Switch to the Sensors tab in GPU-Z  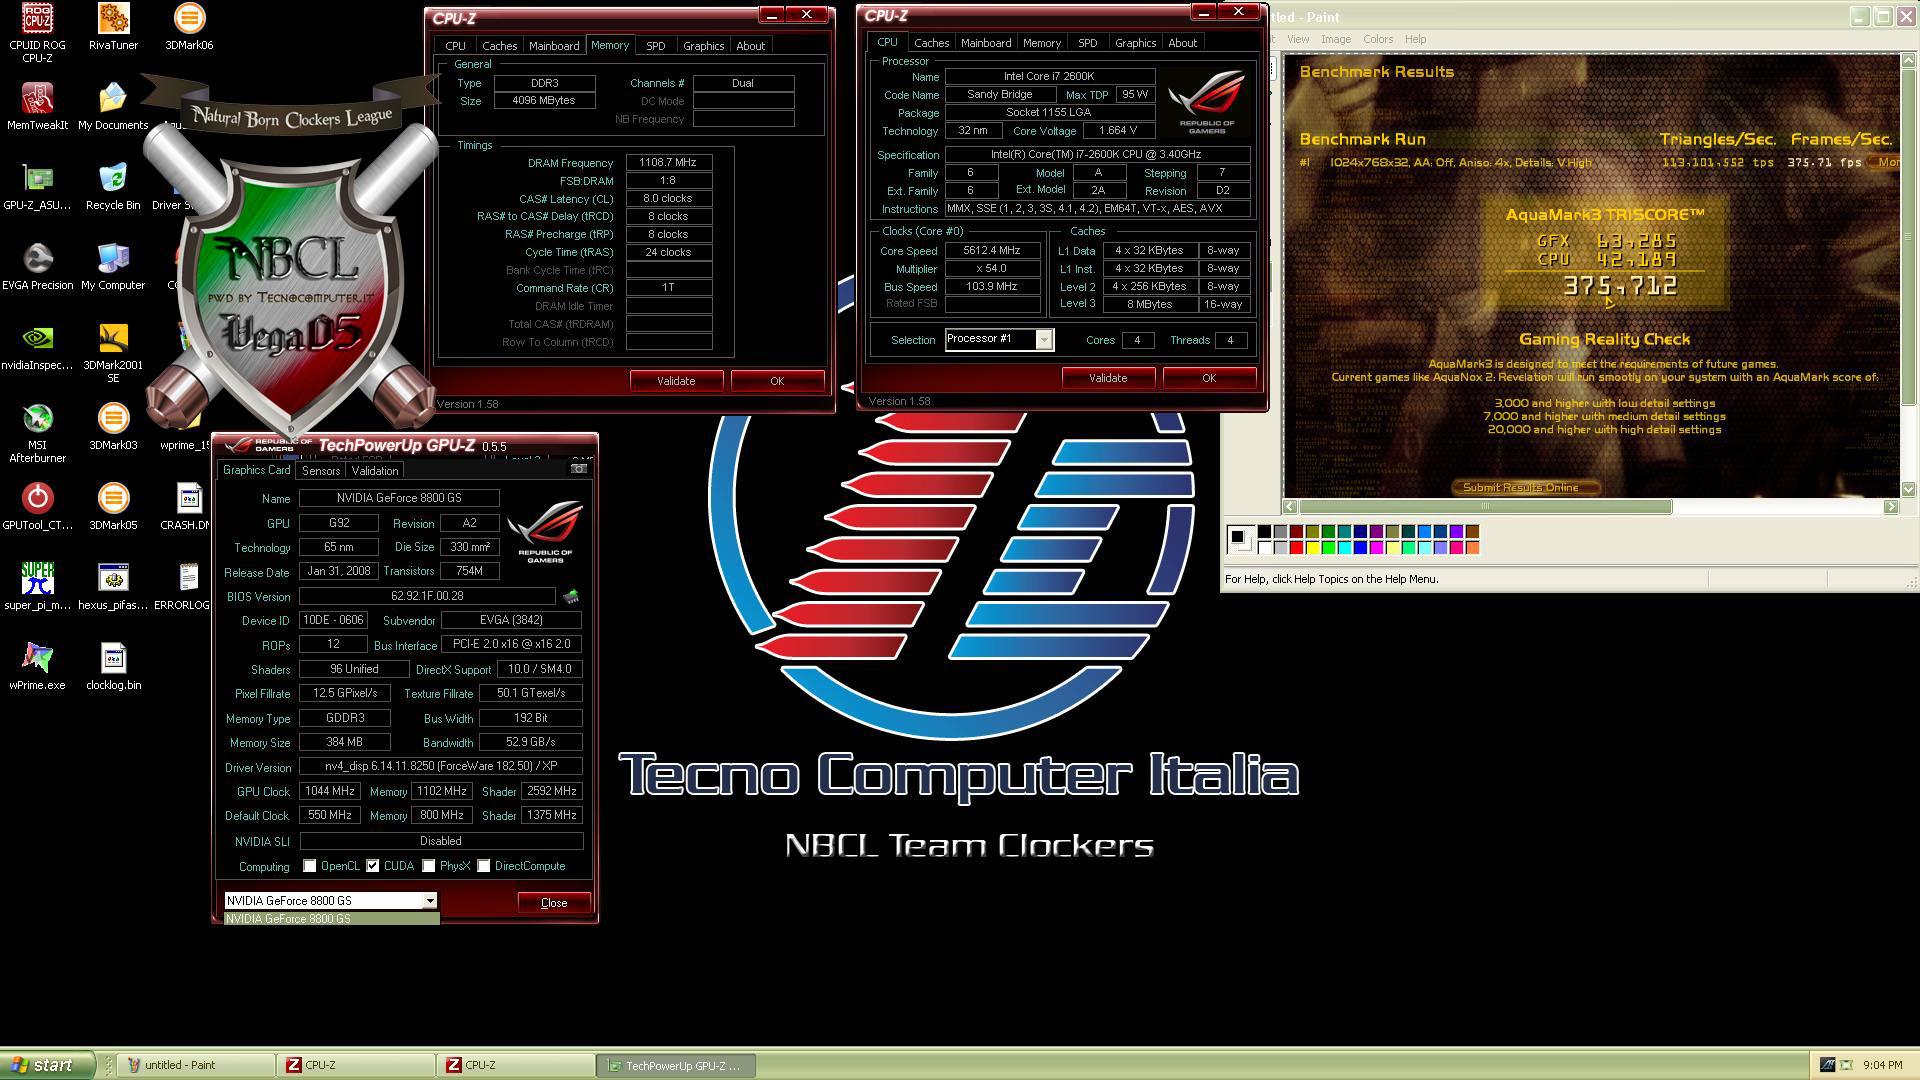321,470
